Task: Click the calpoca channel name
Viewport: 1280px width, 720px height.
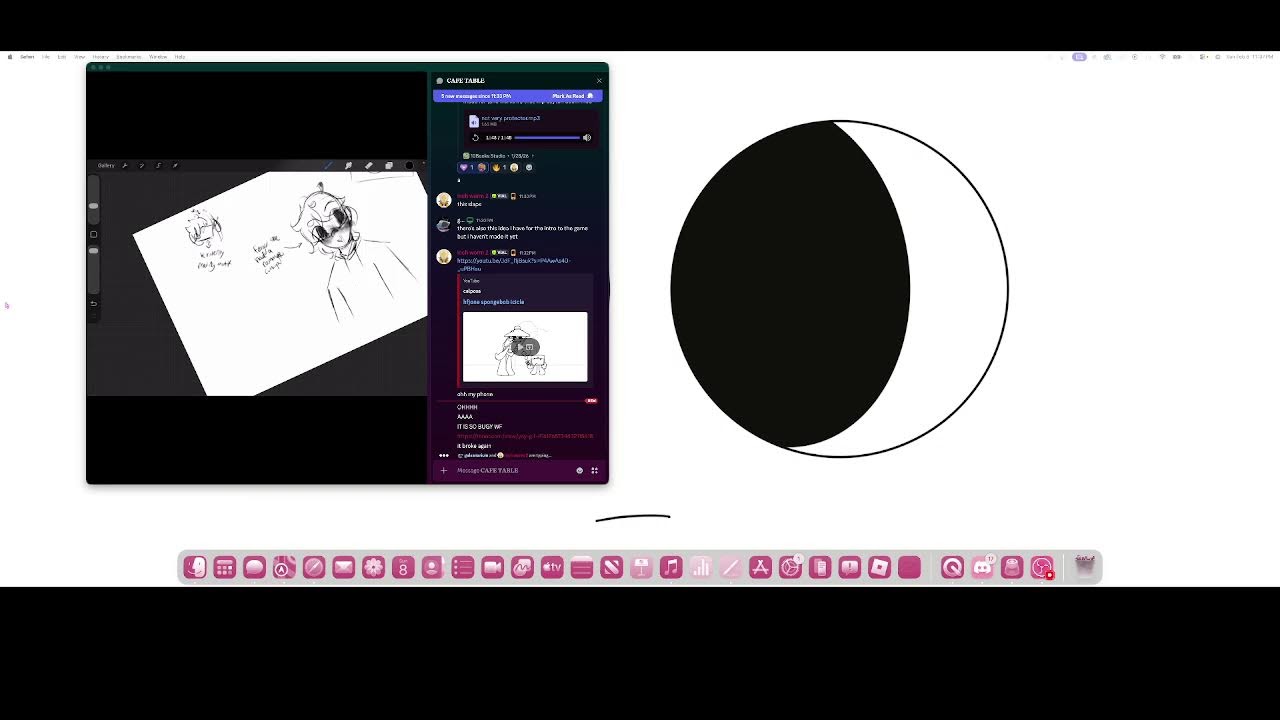Action: [471, 291]
